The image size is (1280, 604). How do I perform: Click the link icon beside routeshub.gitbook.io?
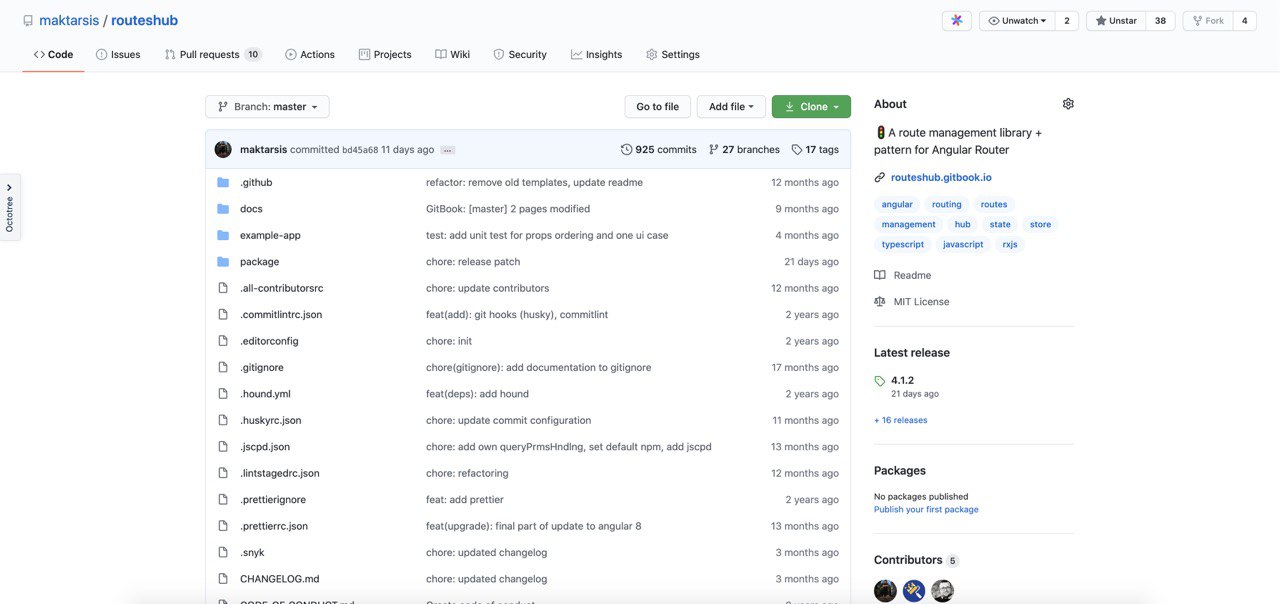point(880,177)
